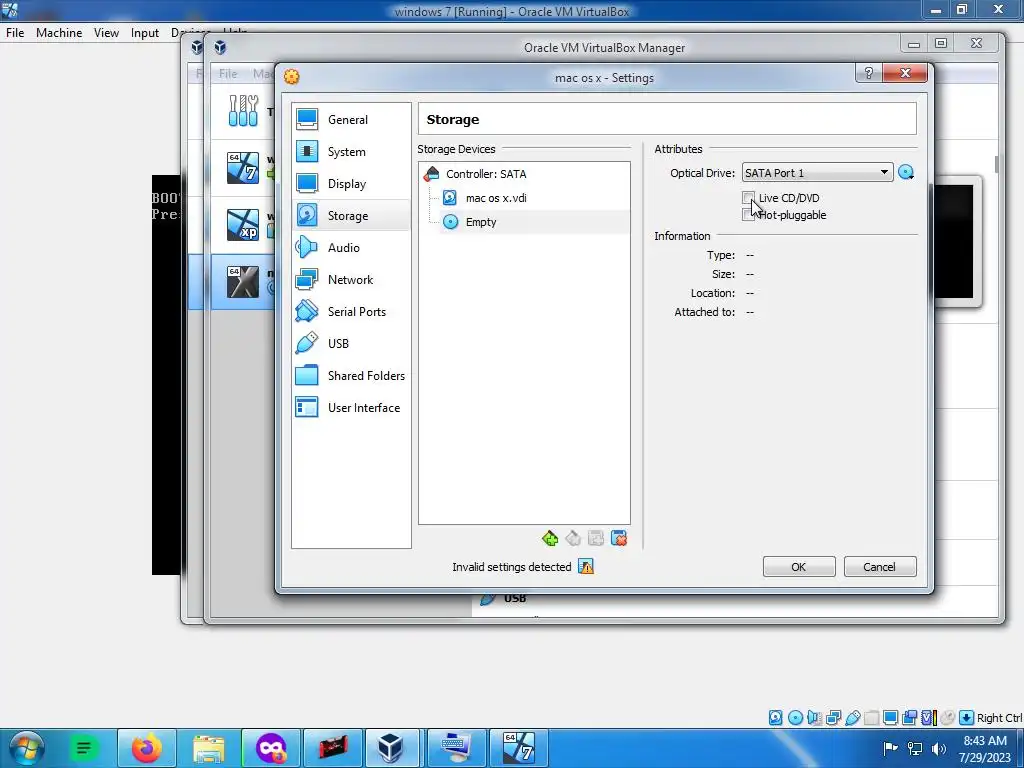Click VM status bar shared folders indicator
This screenshot has width=1024, height=768.
tap(871, 718)
